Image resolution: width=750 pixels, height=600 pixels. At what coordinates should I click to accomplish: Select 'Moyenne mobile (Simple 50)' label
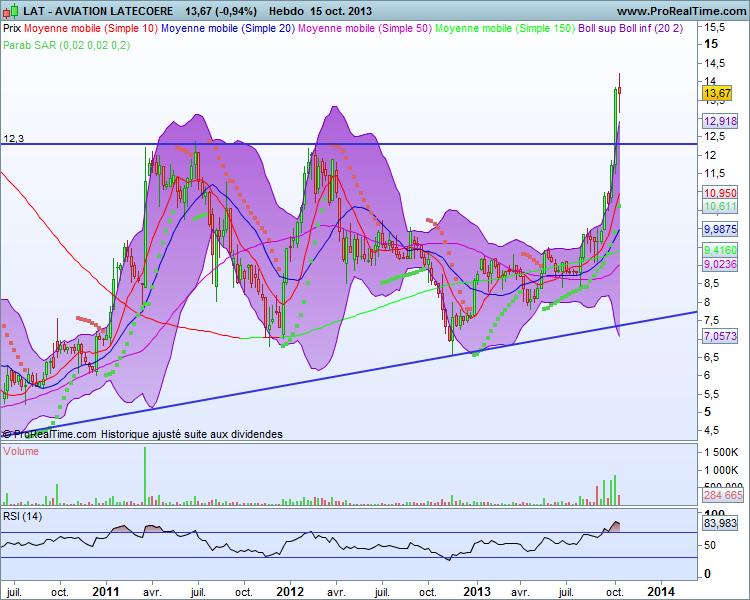[365, 28]
